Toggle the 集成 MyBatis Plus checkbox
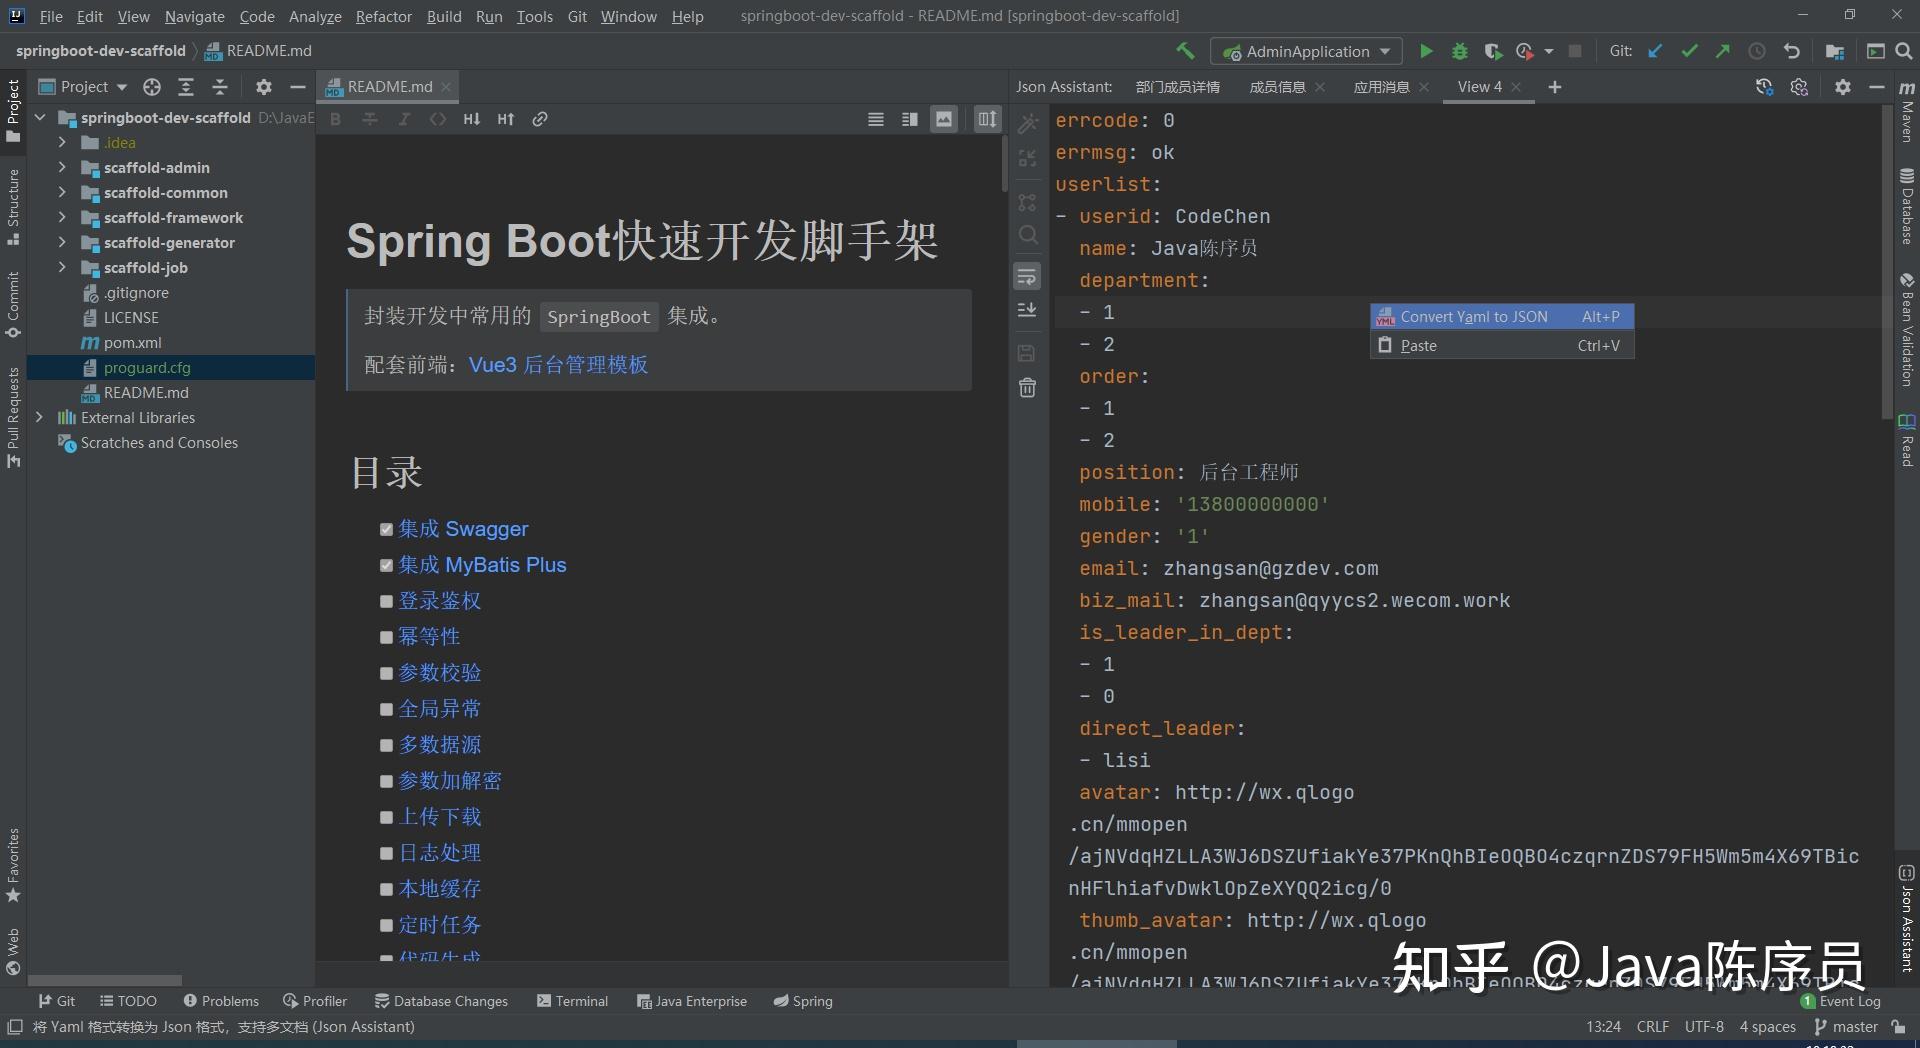 tap(387, 565)
